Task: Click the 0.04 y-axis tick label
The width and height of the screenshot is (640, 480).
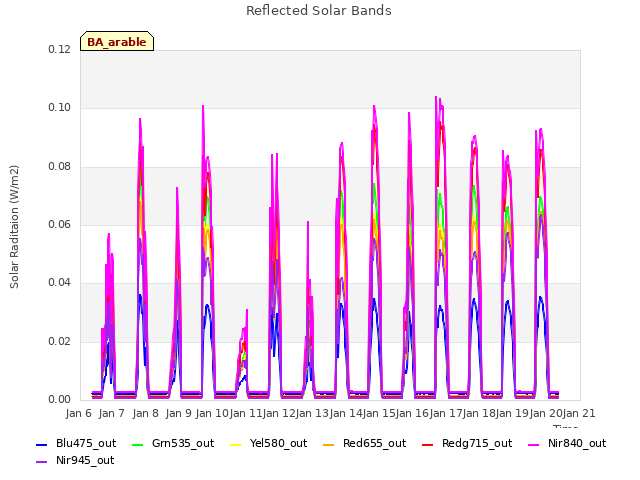Action: click(60, 283)
